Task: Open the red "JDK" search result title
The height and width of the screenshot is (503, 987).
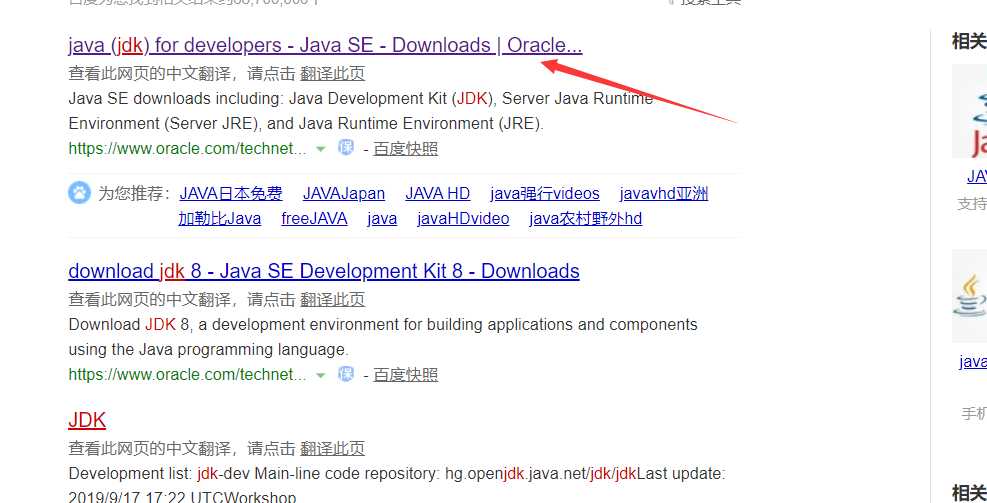Action: pos(87,420)
